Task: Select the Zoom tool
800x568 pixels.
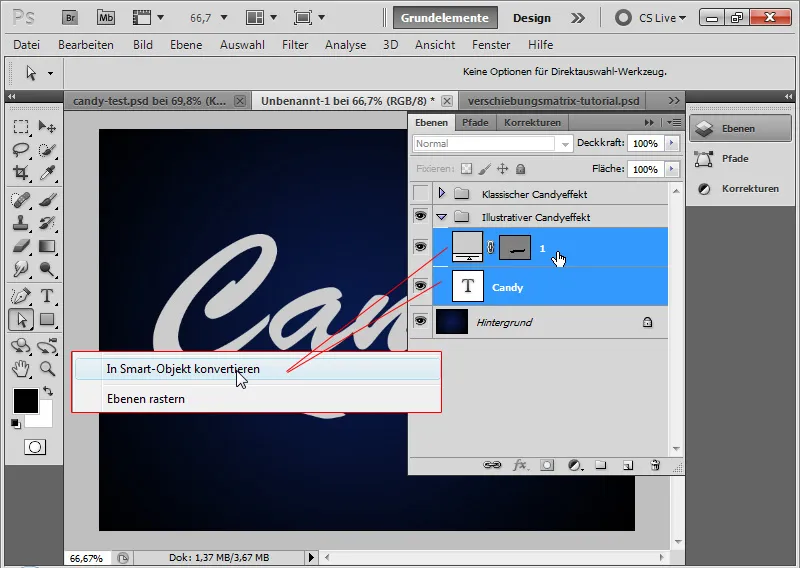Action: click(x=47, y=368)
